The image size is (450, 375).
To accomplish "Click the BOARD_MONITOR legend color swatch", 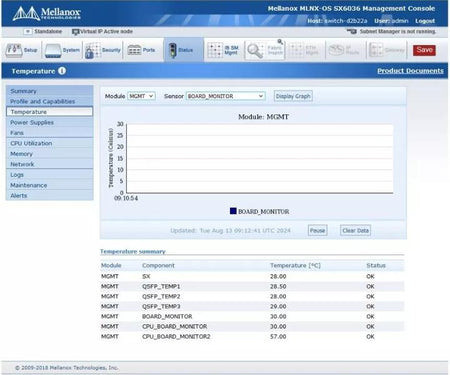I will click(233, 211).
